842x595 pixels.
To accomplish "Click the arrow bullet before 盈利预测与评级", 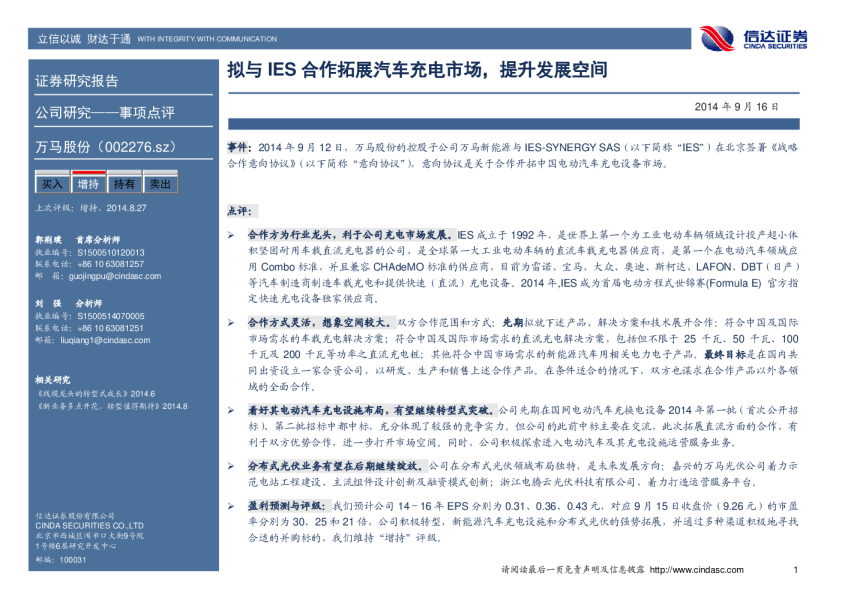I will tap(230, 506).
